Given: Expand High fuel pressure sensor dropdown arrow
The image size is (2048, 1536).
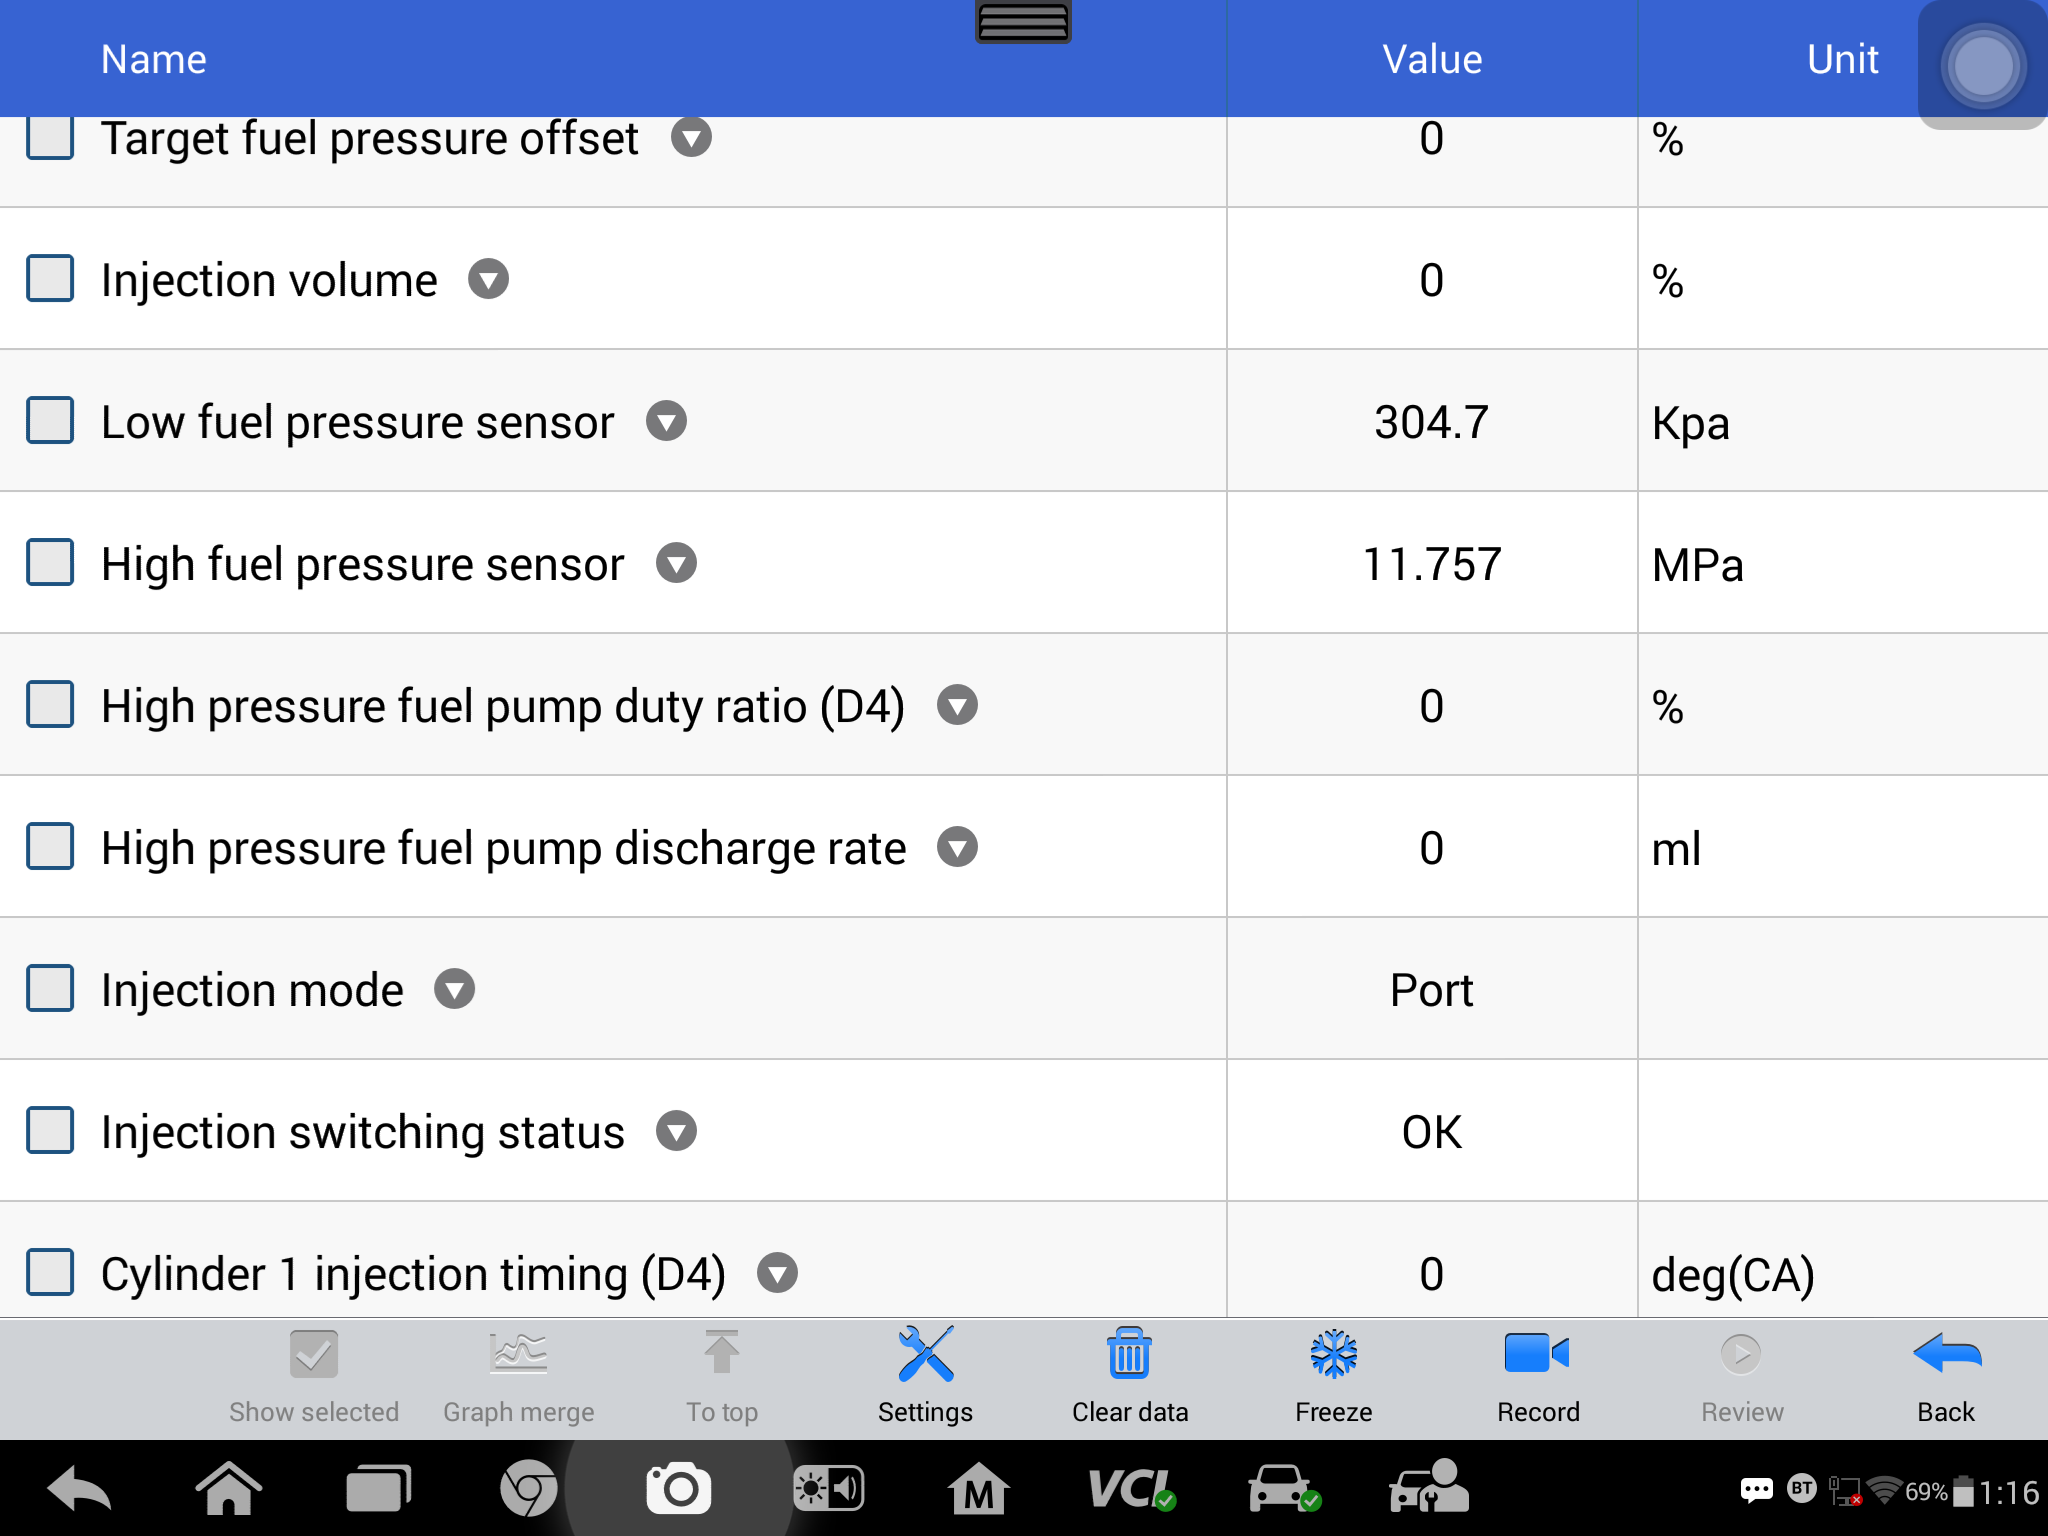Looking at the screenshot, I should pyautogui.click(x=677, y=563).
